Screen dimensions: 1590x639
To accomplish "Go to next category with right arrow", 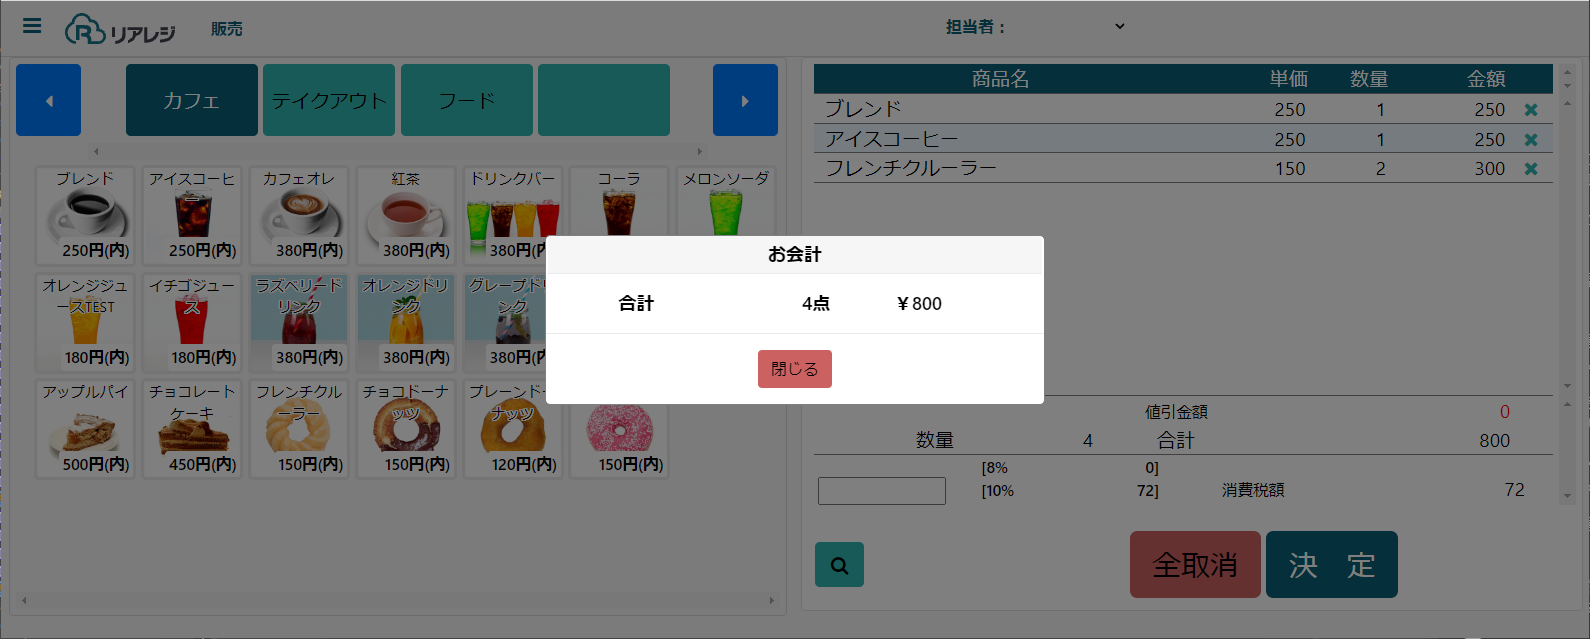I will point(745,100).
